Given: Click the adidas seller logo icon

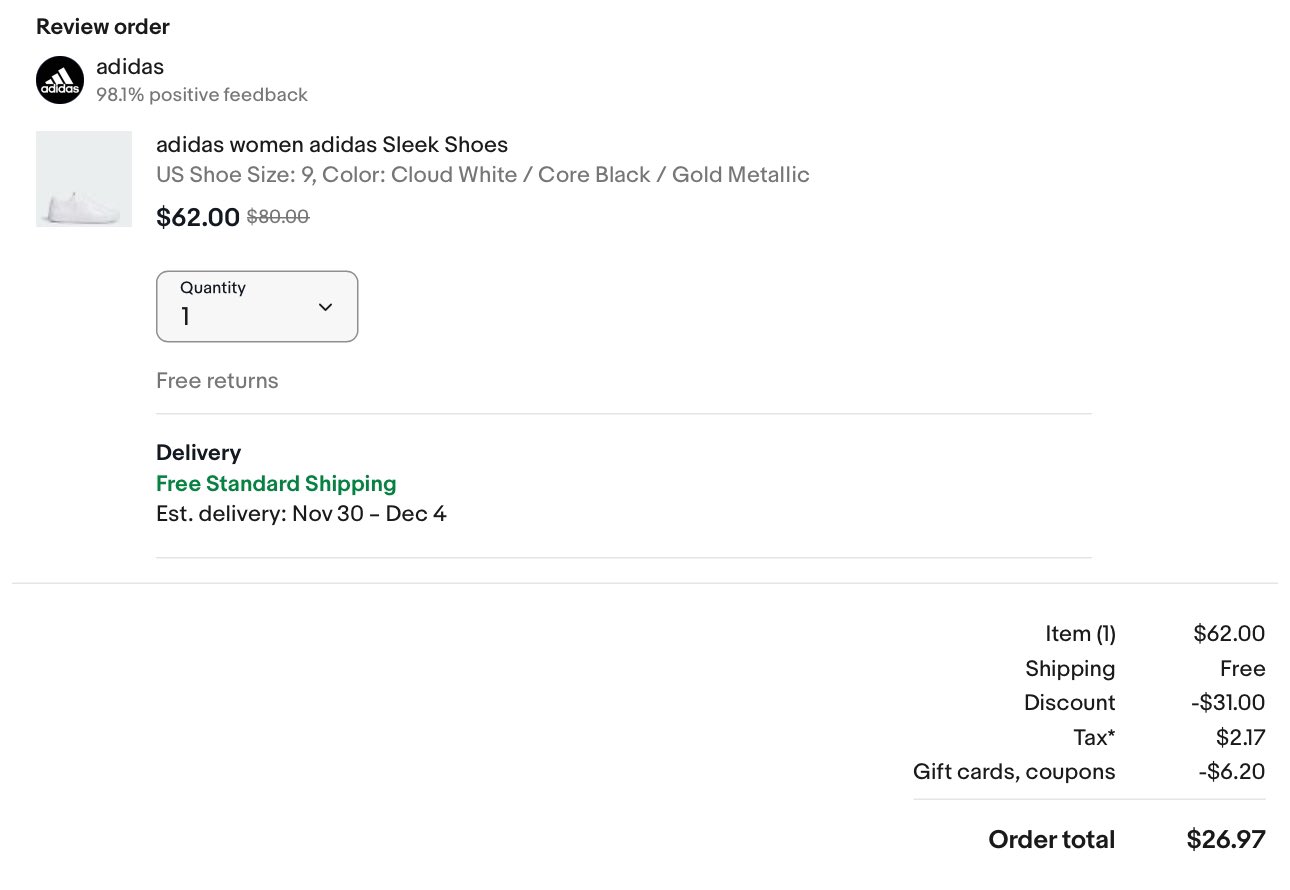Looking at the screenshot, I should (60, 80).
